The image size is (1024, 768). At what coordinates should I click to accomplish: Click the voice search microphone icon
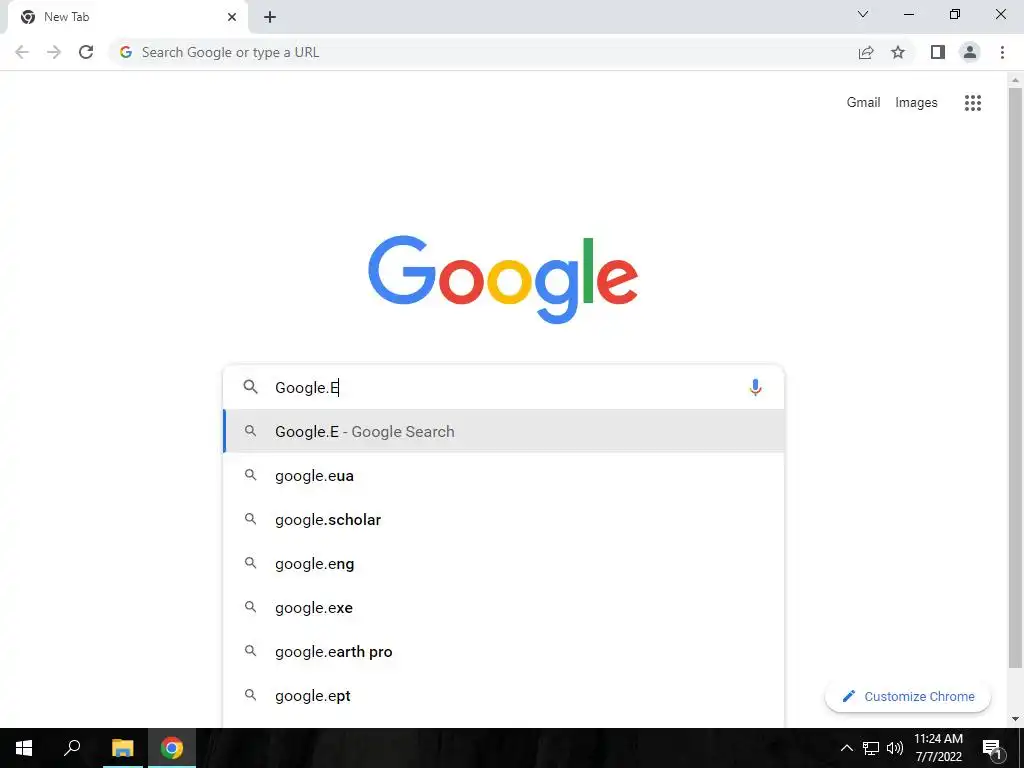tap(755, 388)
